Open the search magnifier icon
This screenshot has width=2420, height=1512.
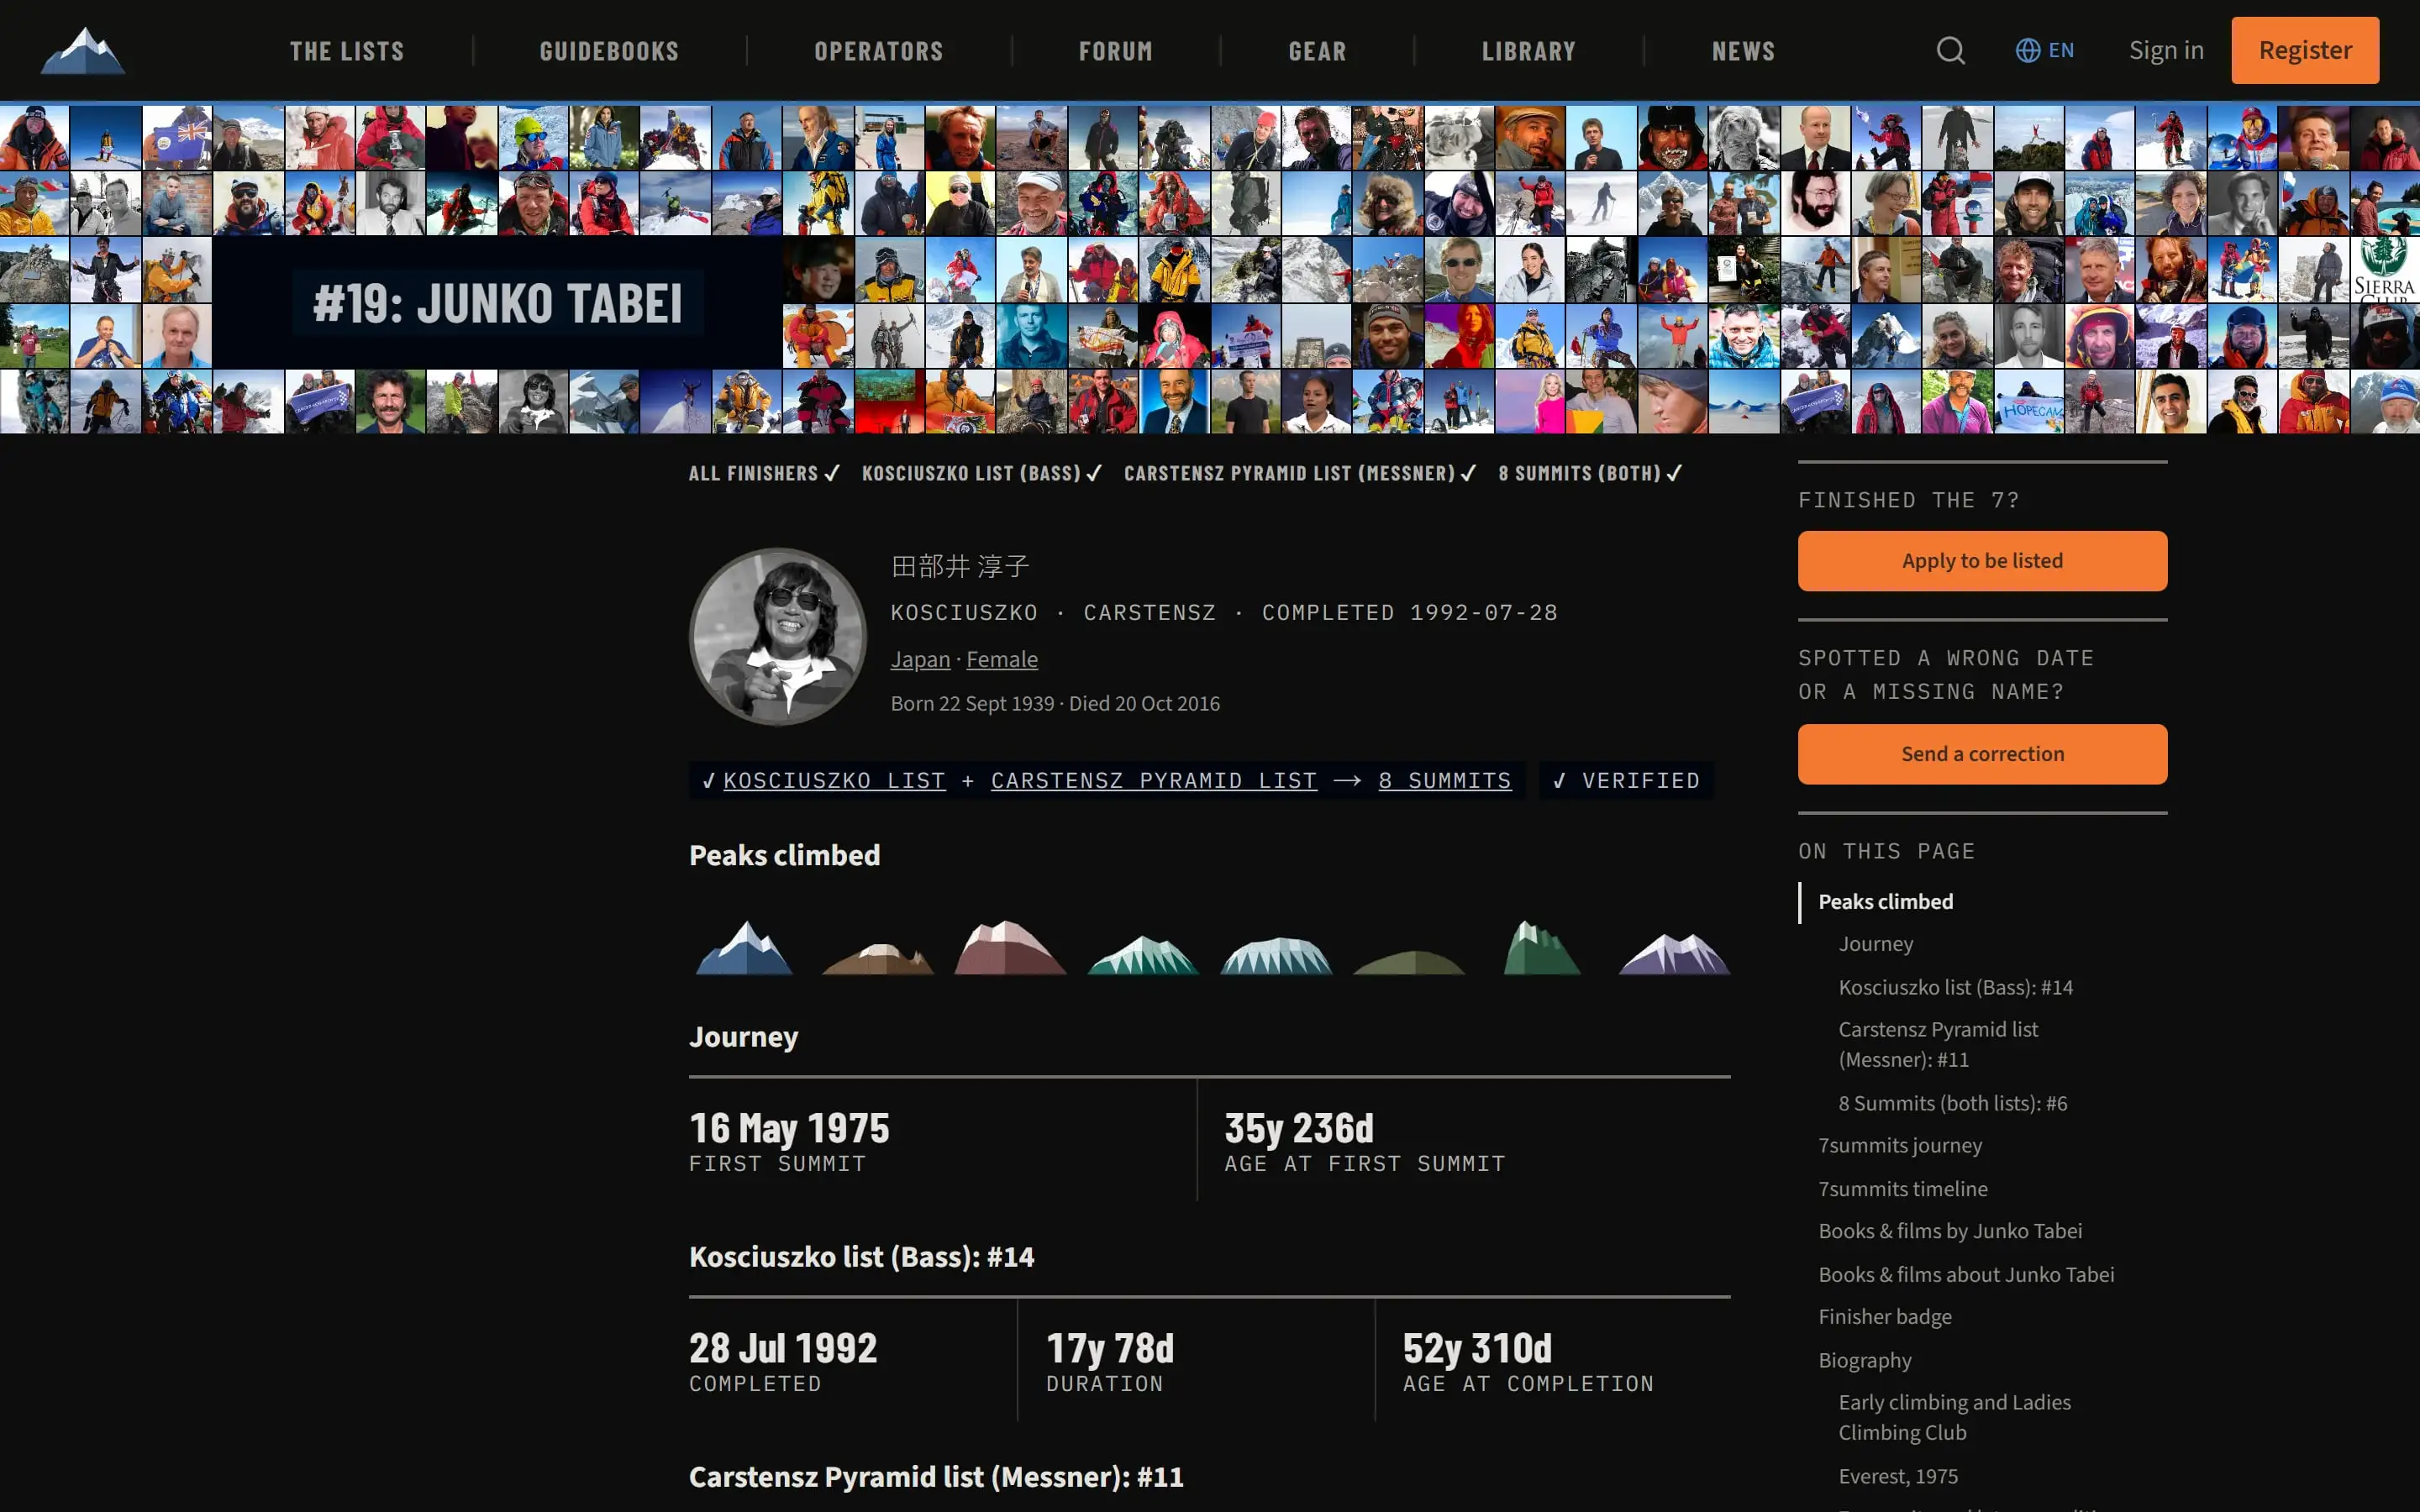[1950, 50]
